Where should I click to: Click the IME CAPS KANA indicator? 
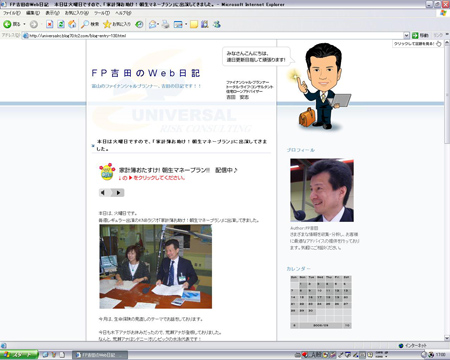(382, 355)
